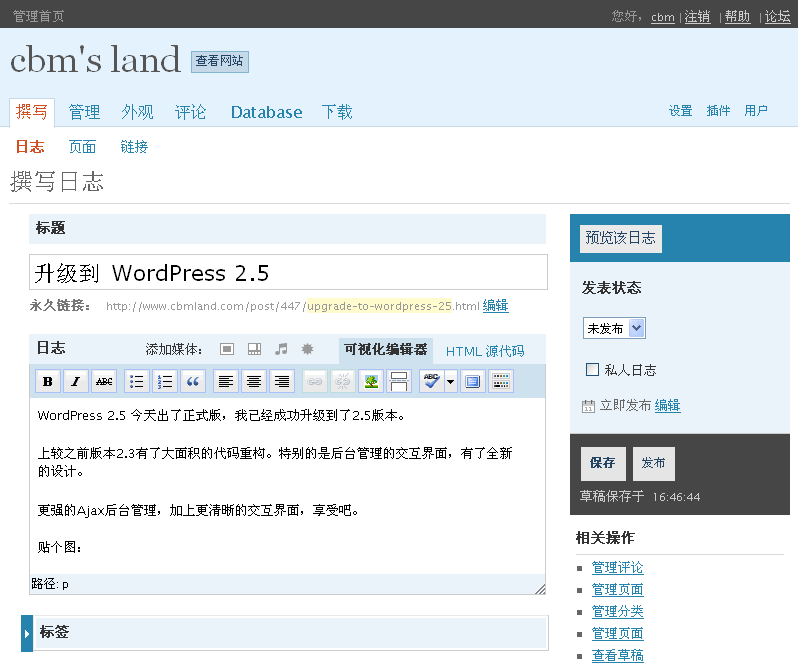Image resolution: width=798 pixels, height=667 pixels.
Task: Click the 预览该日志 preview button
Action: [x=621, y=239]
